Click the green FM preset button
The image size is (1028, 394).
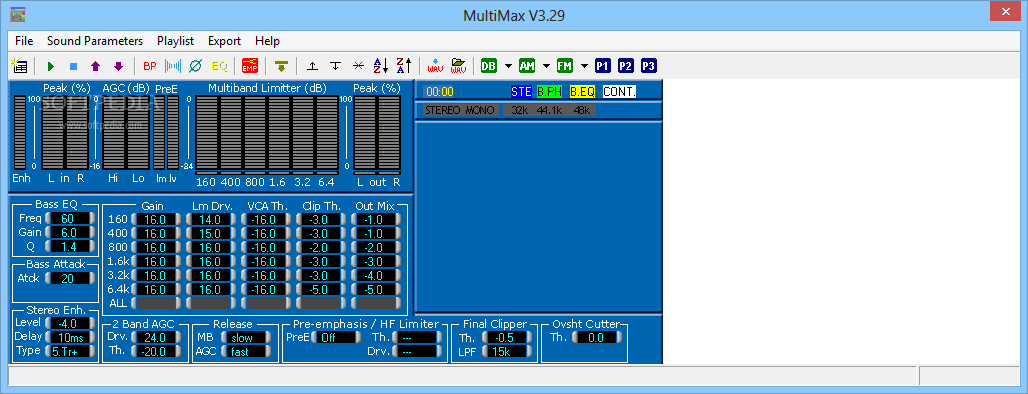[565, 66]
